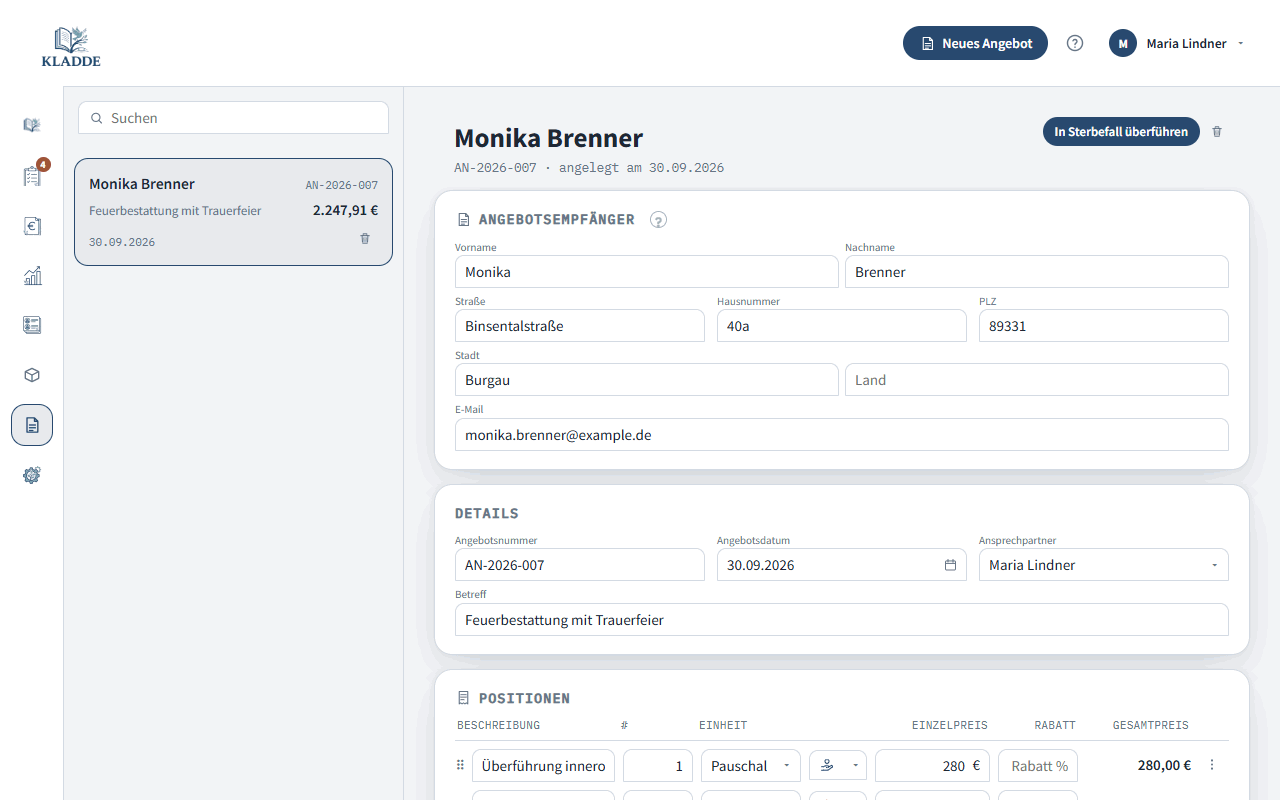The height and width of the screenshot is (800, 1280).
Task: Open calendar picker for Angebotsdatum
Action: click(950, 565)
